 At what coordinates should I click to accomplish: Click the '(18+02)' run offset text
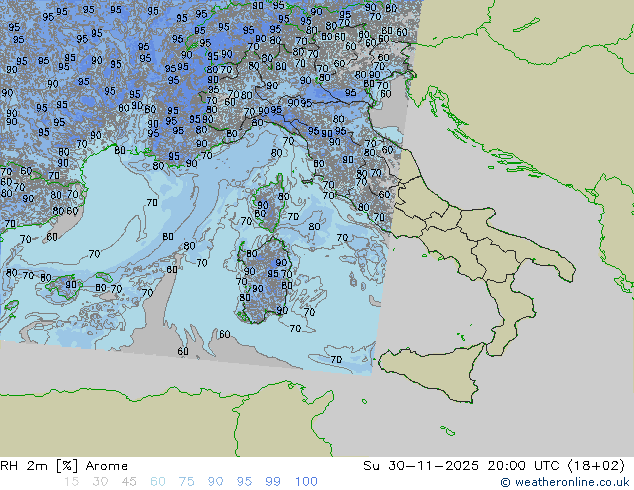tap(597, 466)
